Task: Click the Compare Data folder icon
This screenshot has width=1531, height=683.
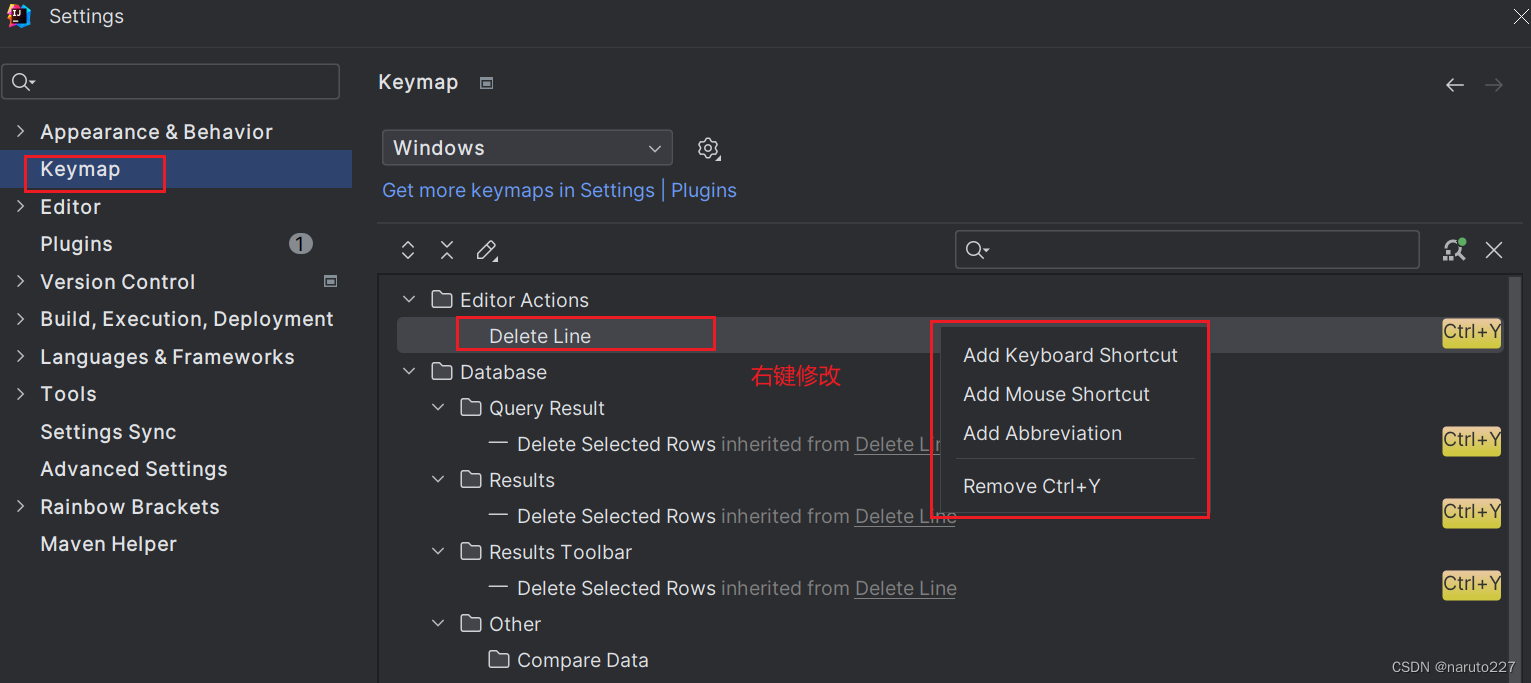Action: pos(498,659)
